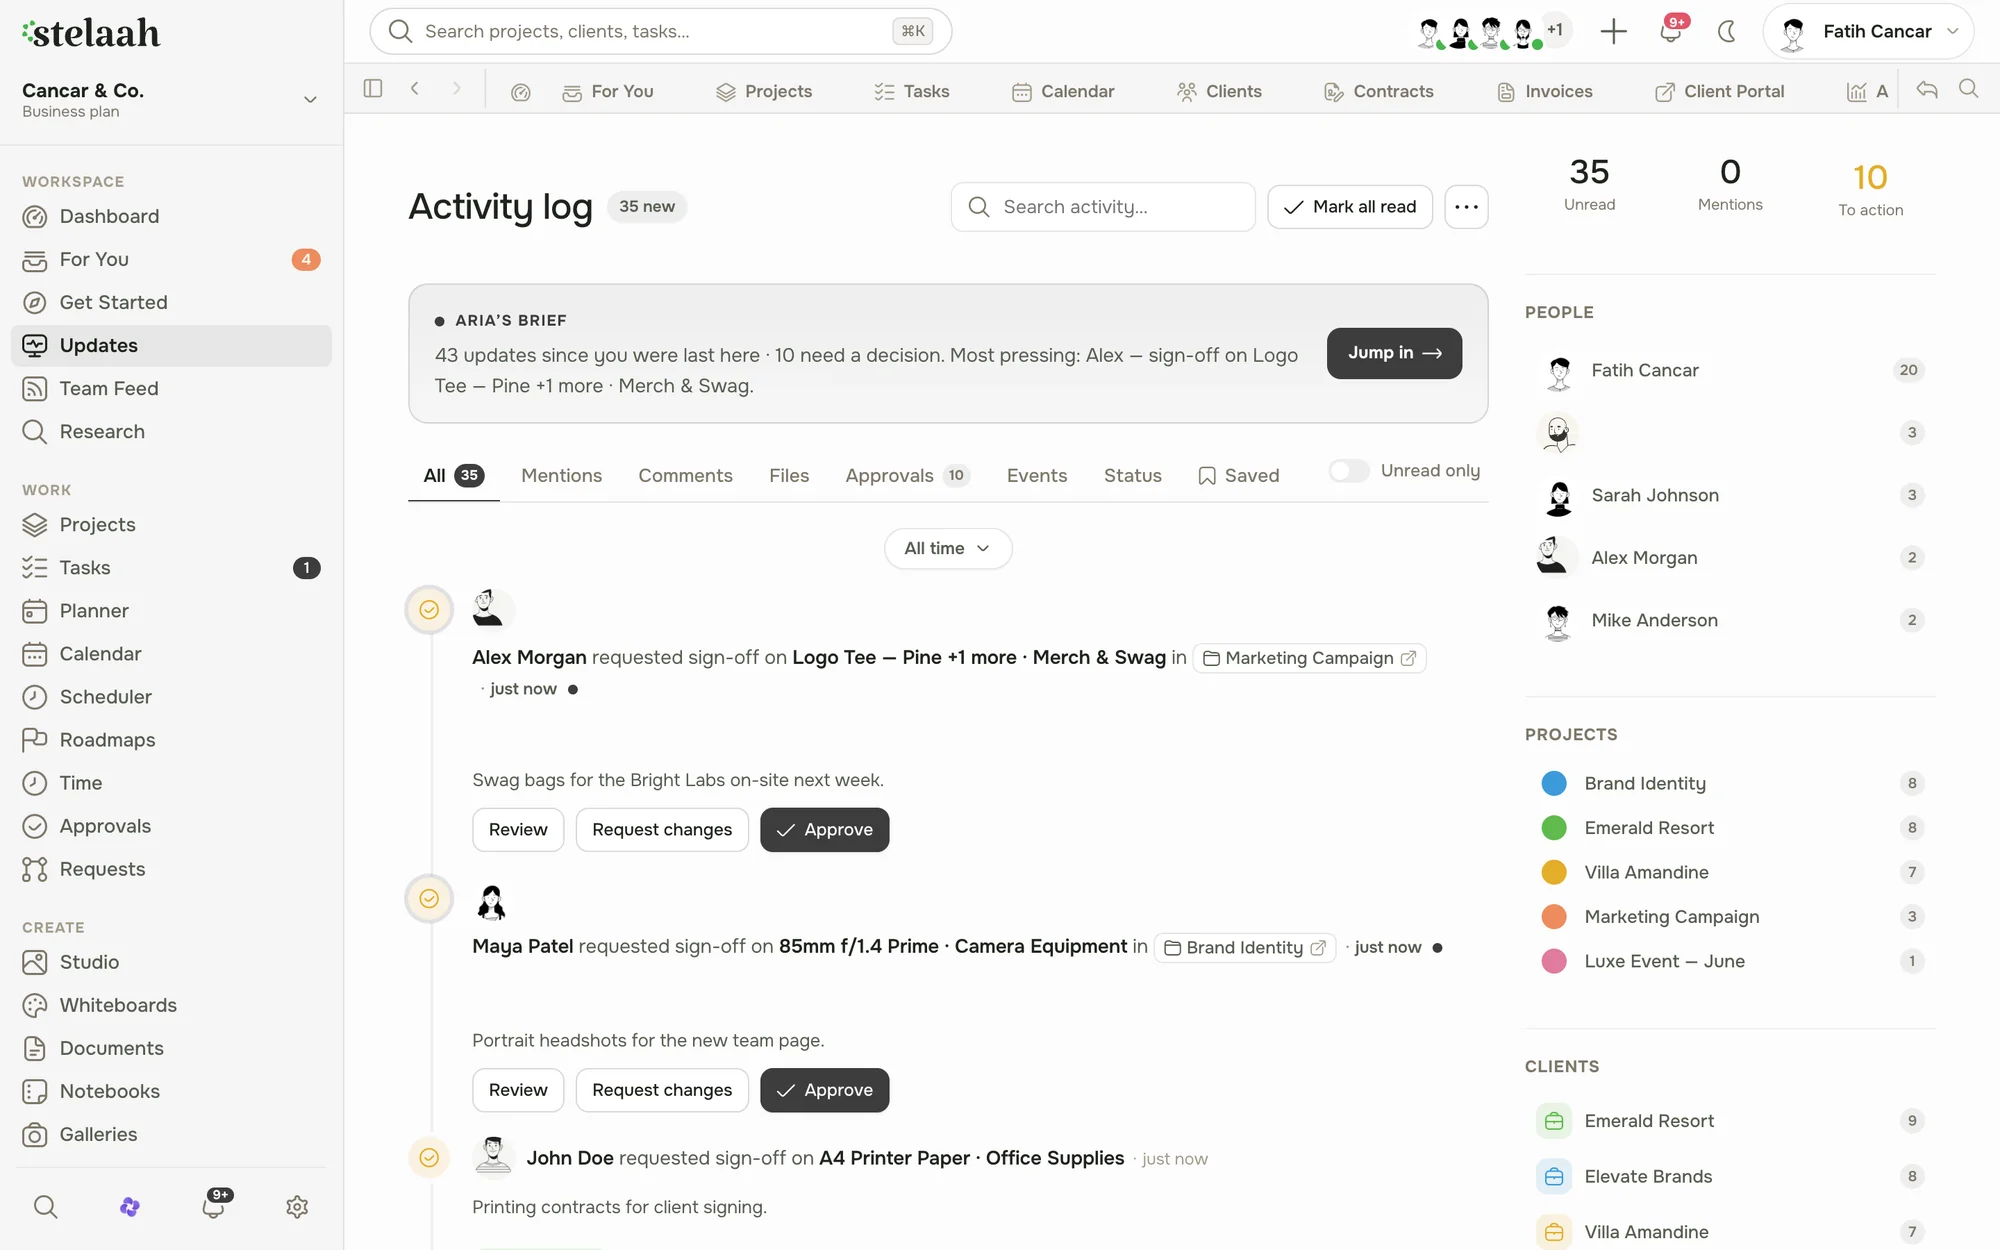Open Time in the sidebar
The width and height of the screenshot is (2000, 1250).
[171, 782]
